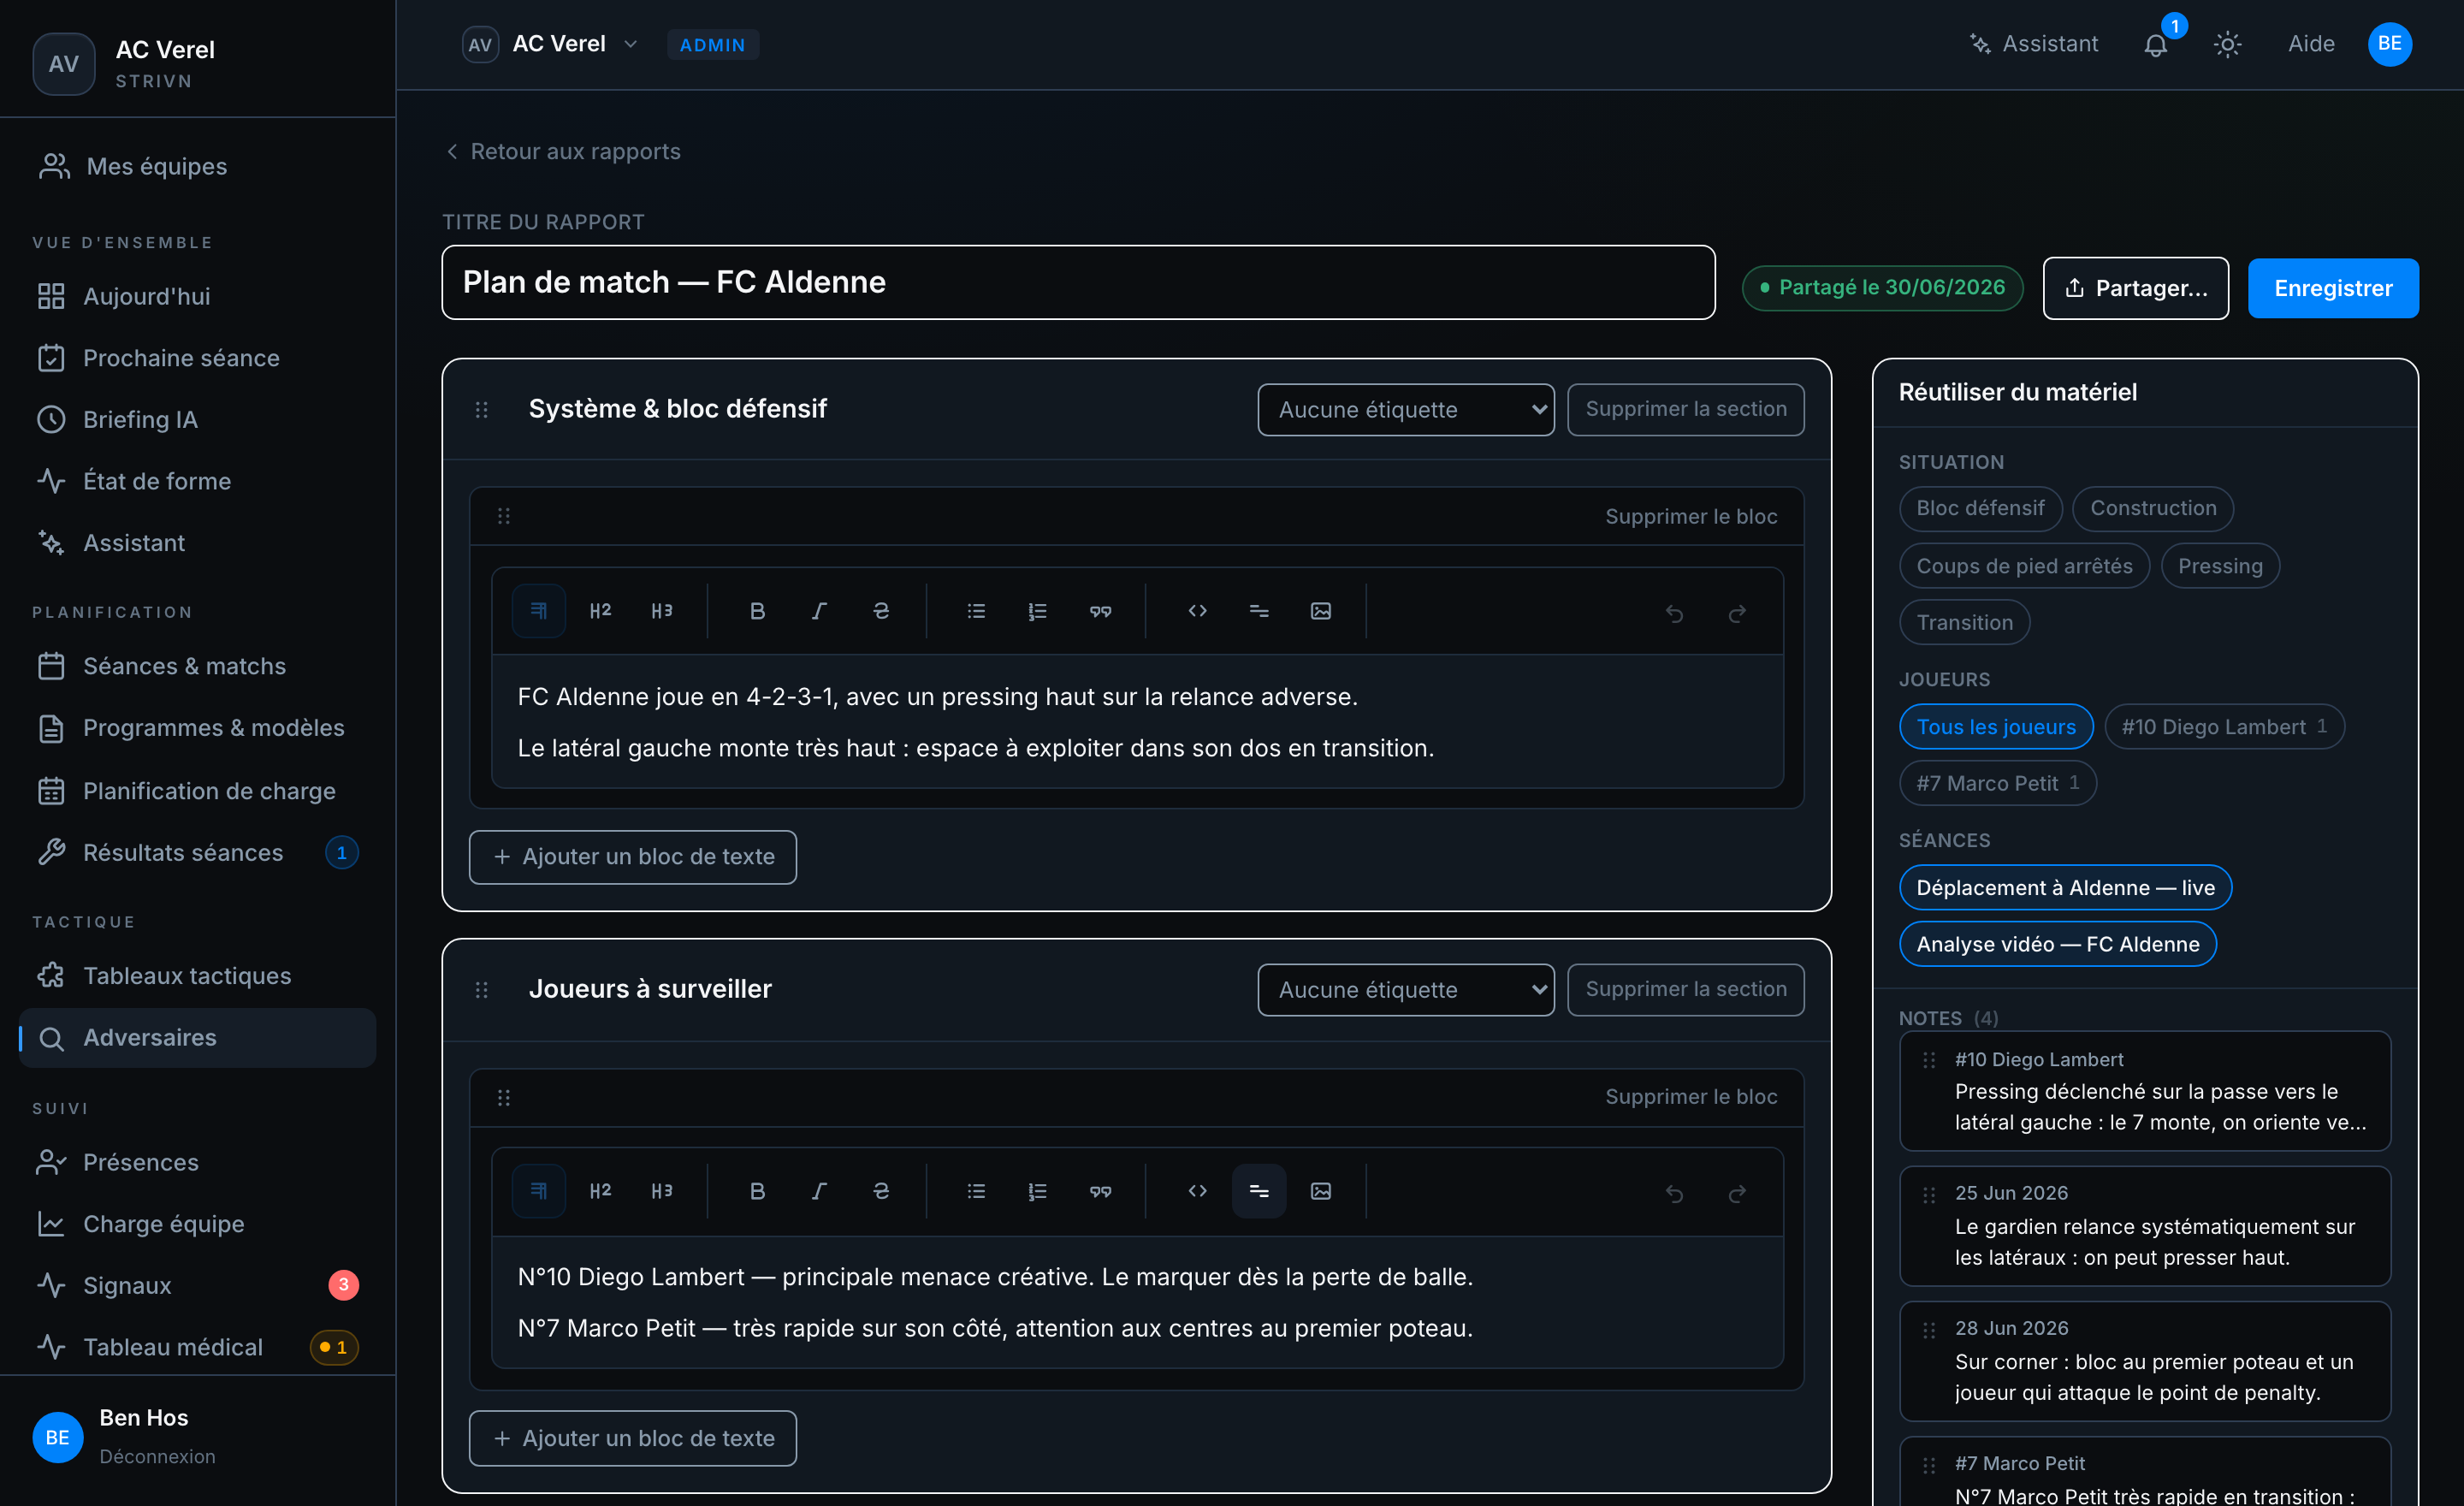Apply H2 heading in Système & bloc défensif editor

click(x=600, y=611)
